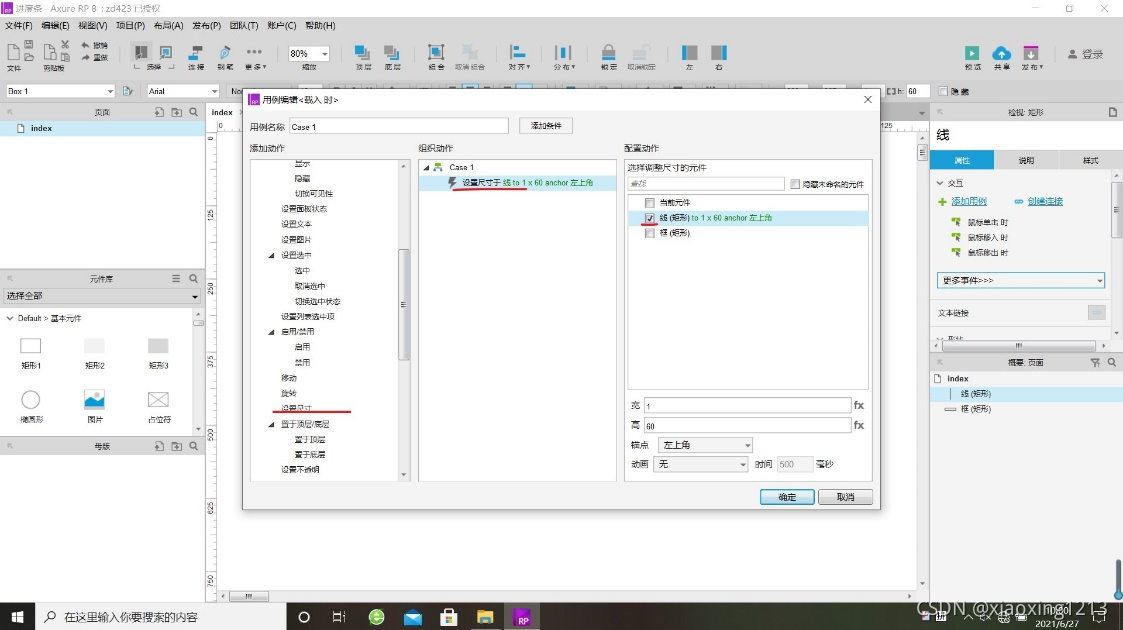Select the connector (连接) tool
The height and width of the screenshot is (630, 1123).
(x=196, y=52)
